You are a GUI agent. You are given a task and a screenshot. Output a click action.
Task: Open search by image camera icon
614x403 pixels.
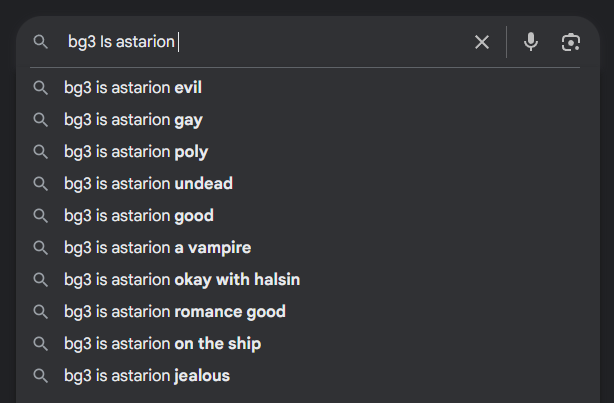point(571,42)
